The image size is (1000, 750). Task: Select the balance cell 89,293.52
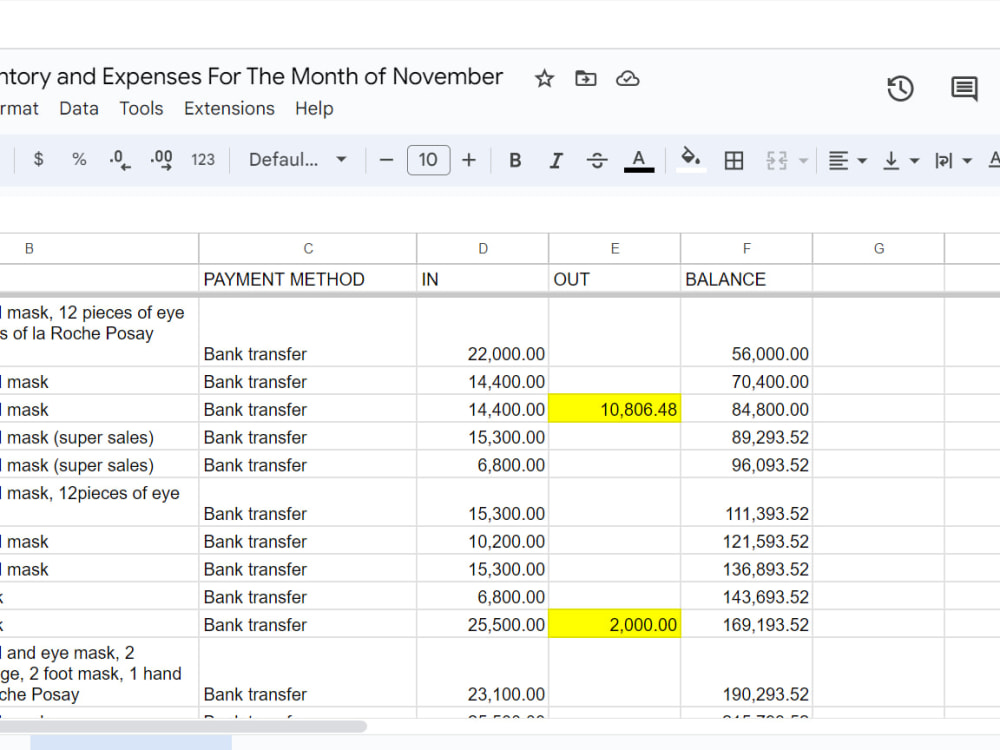(x=747, y=437)
